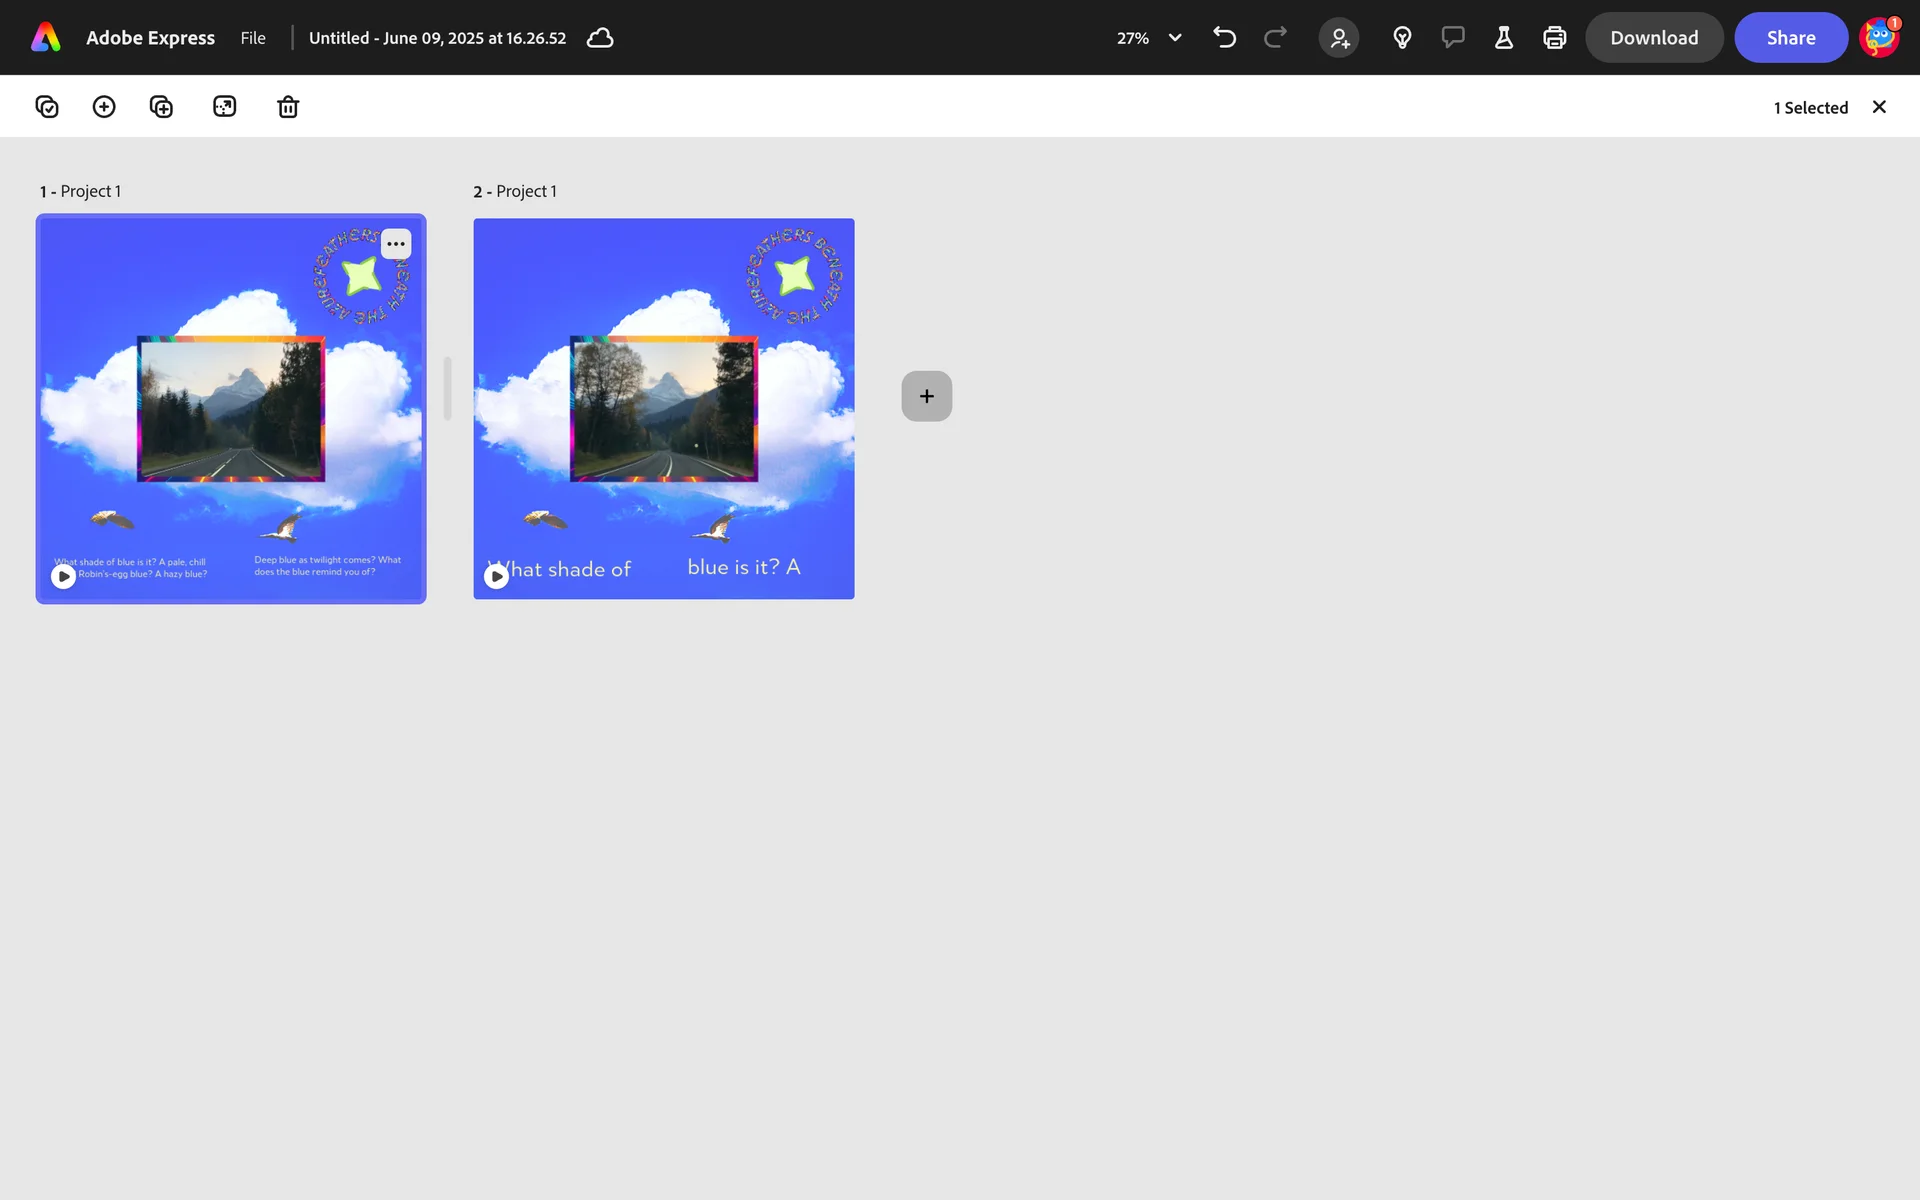This screenshot has width=1920, height=1200.
Task: Click the select all pages icon
Action: 47,107
